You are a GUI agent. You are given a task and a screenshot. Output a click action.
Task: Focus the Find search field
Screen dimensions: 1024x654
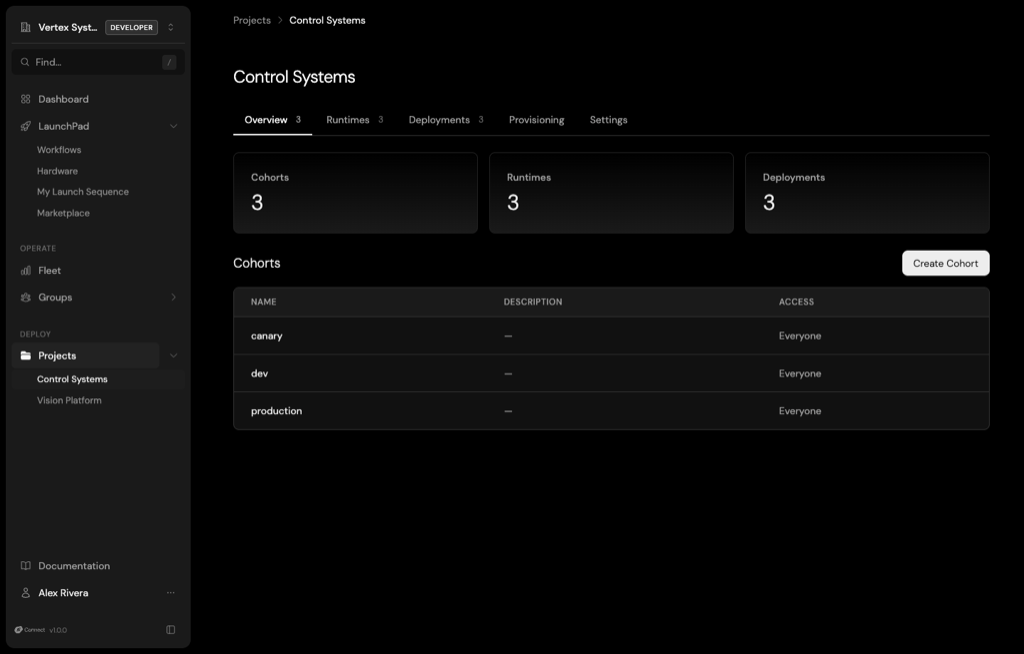click(98, 62)
